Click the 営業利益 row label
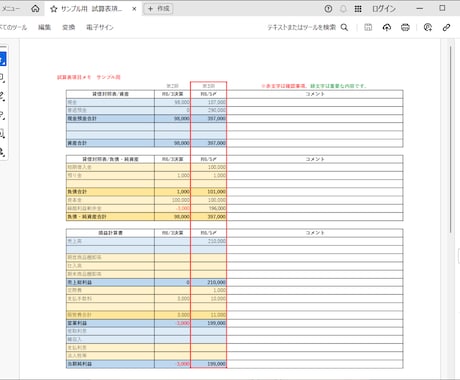Viewport: 460px width, 380px height. pyautogui.click(x=77, y=323)
